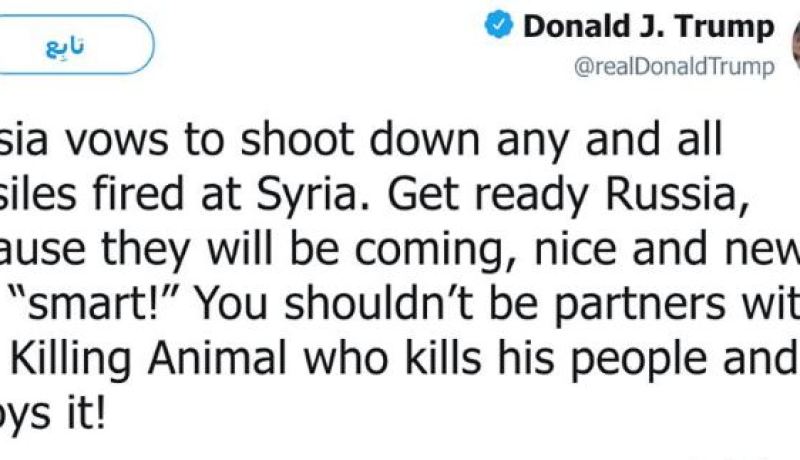Image resolution: width=800 pixels, height=460 pixels.
Task: Click the phrase "nice and new"
Action: [x=667, y=249]
